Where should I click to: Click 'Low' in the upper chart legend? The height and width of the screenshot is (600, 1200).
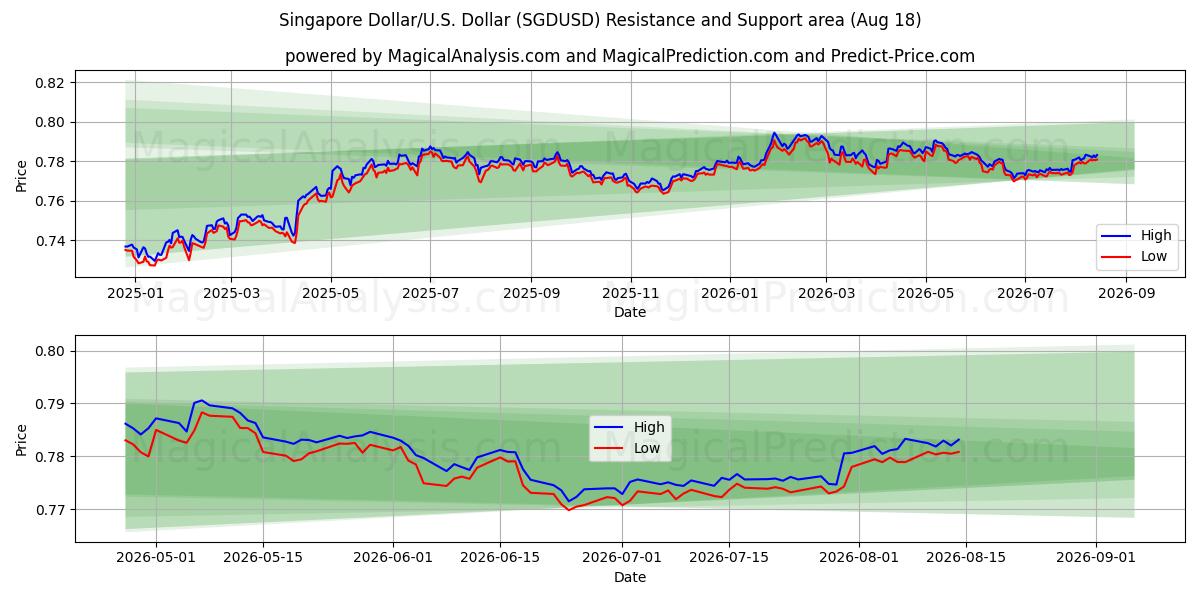(x=1153, y=256)
